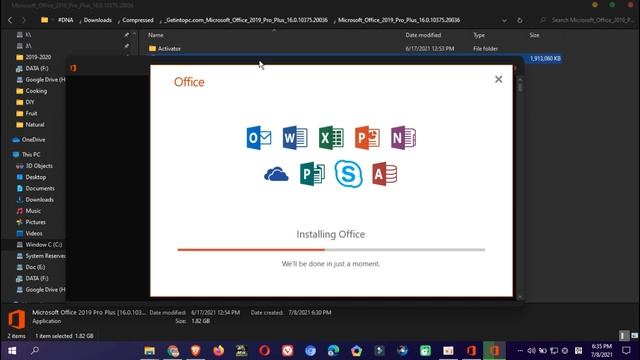Click #DNA in the address breadcrumb
The height and width of the screenshot is (360, 640).
click(x=66, y=20)
